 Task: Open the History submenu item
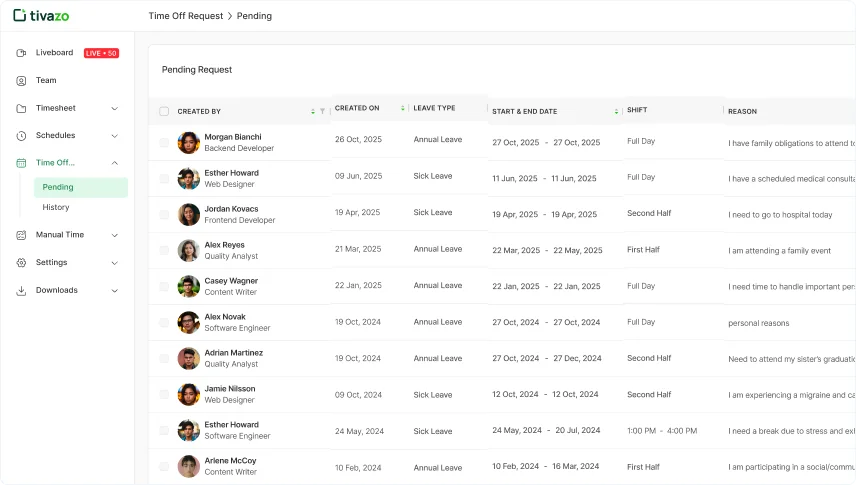[56, 207]
